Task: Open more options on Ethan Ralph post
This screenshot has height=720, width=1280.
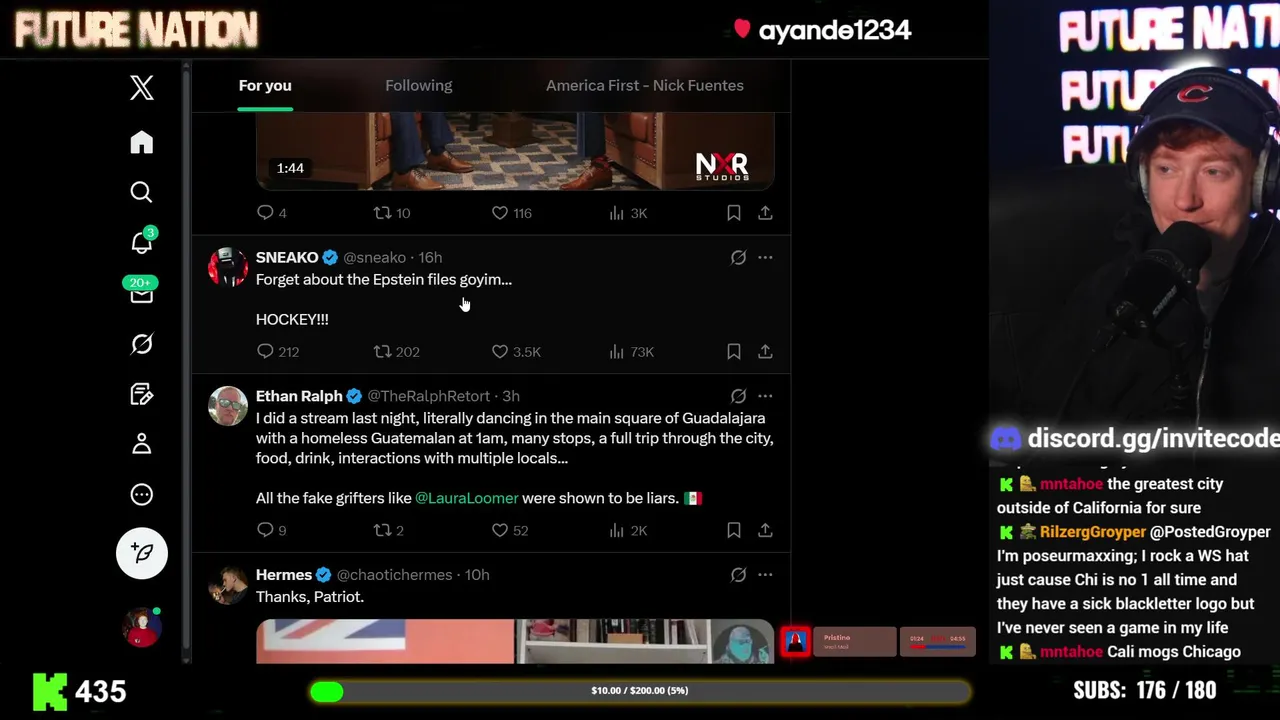Action: pos(765,396)
